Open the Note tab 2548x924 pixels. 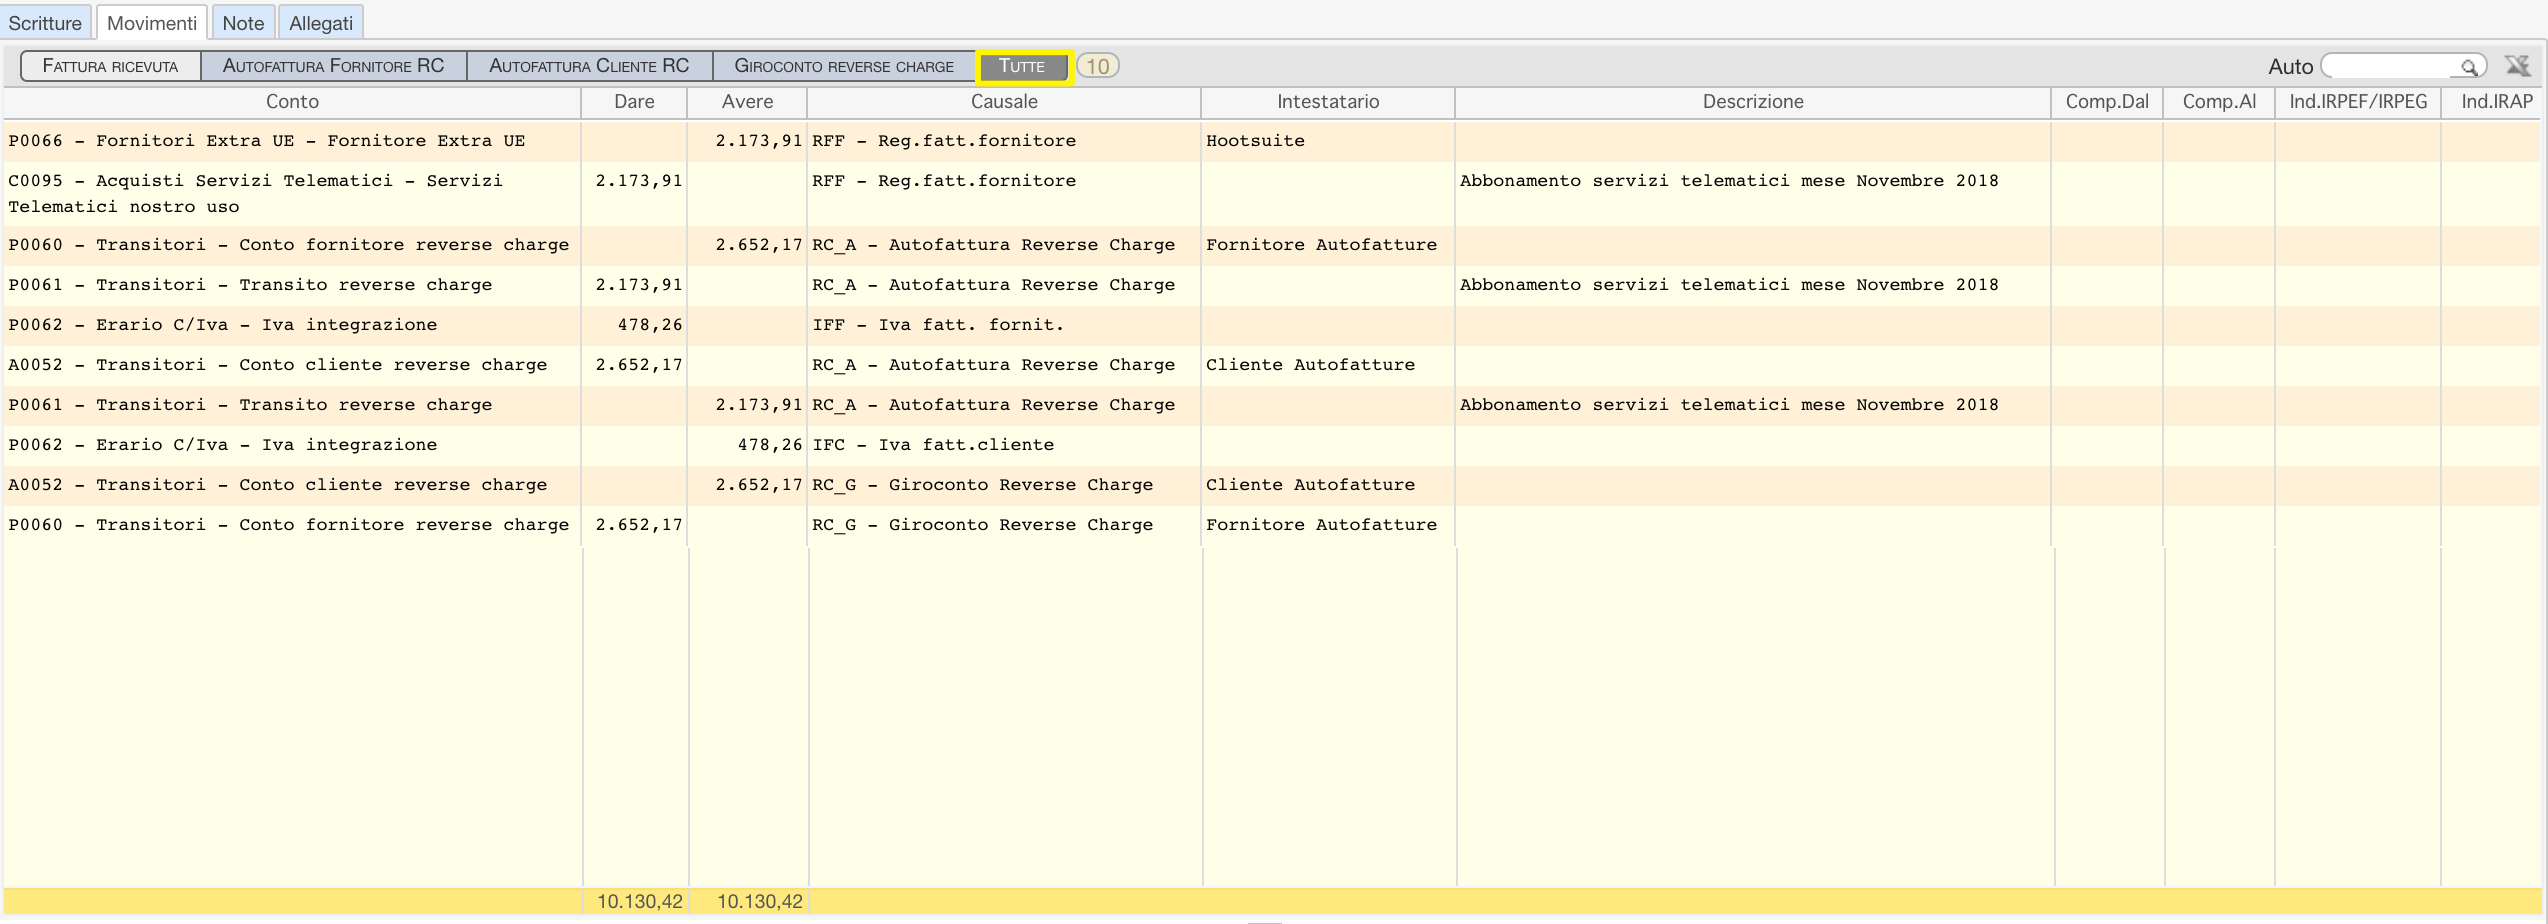coord(243,23)
